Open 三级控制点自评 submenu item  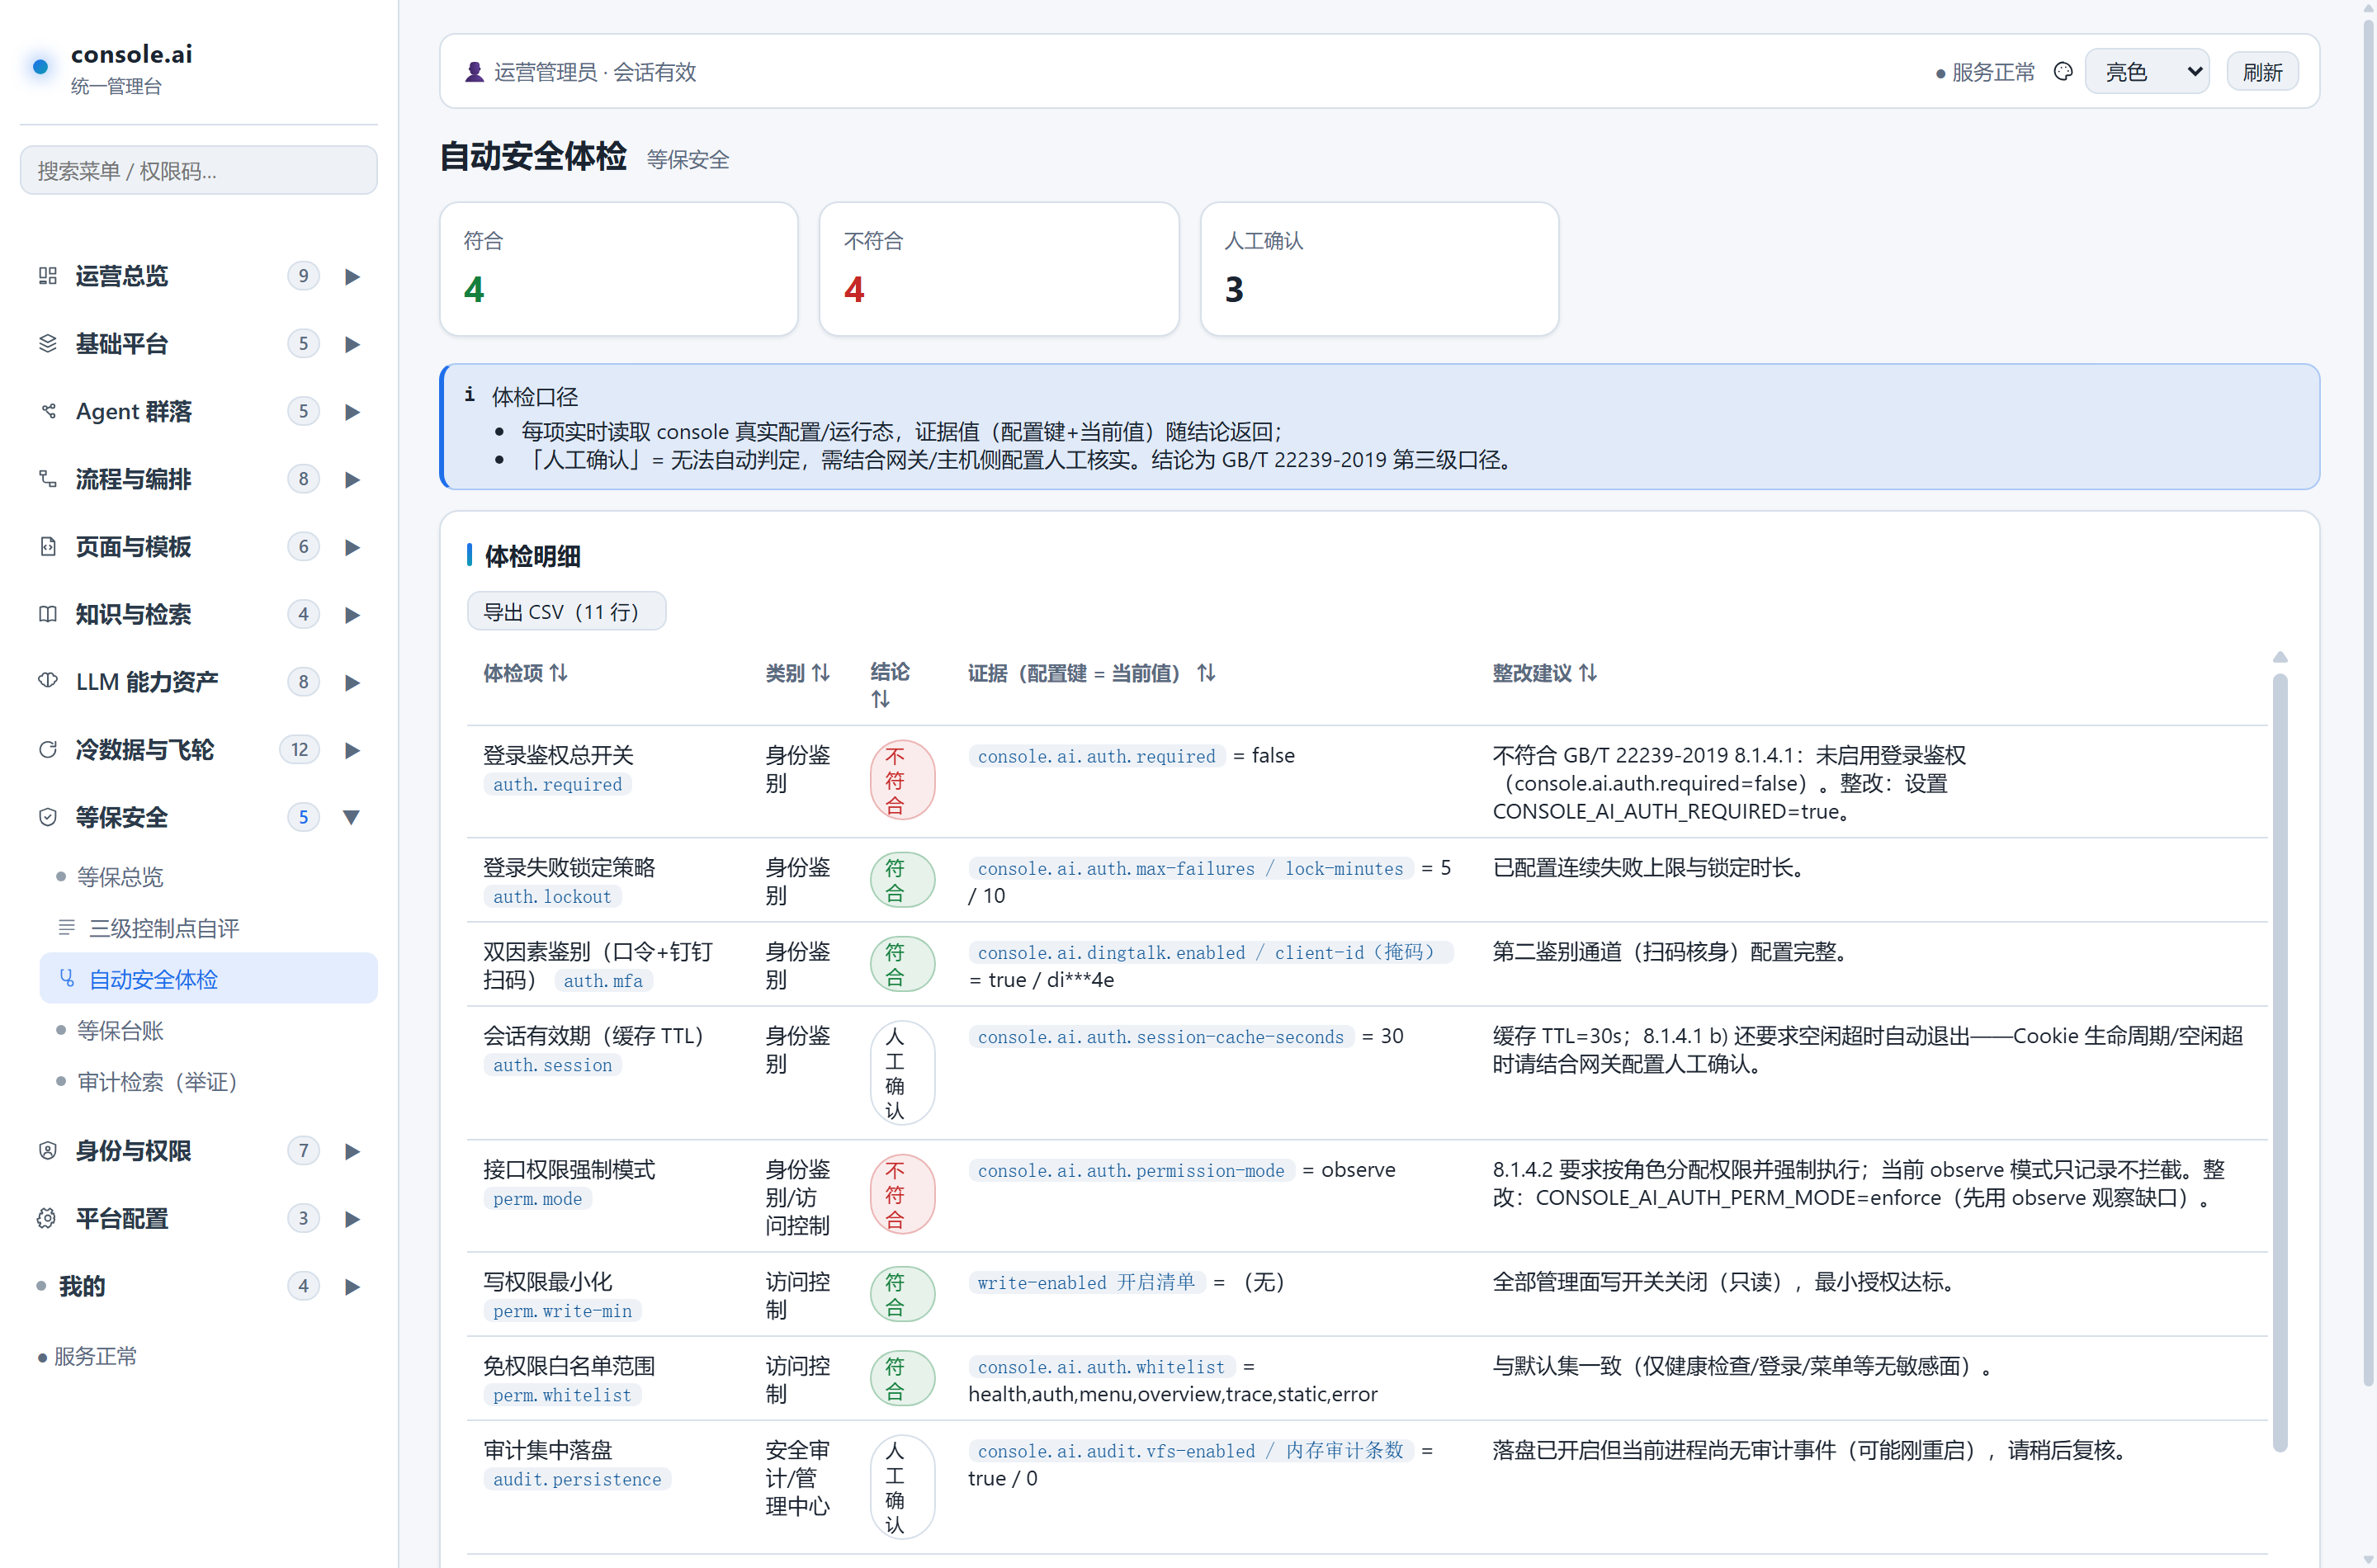pos(208,928)
